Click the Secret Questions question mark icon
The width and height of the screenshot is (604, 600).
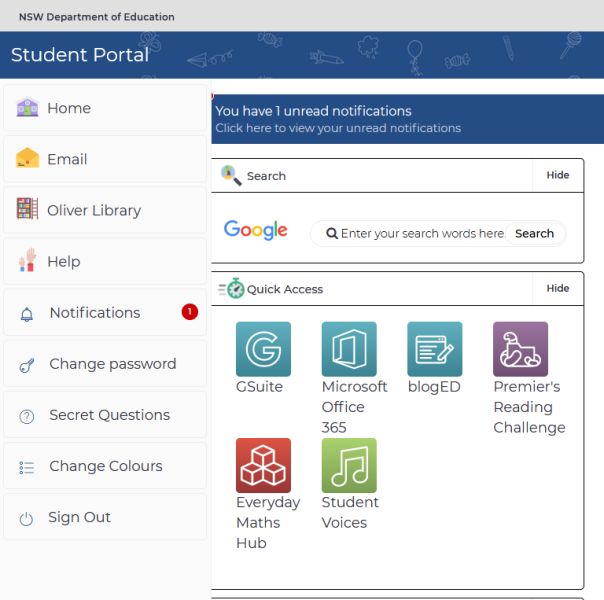[x=27, y=416]
